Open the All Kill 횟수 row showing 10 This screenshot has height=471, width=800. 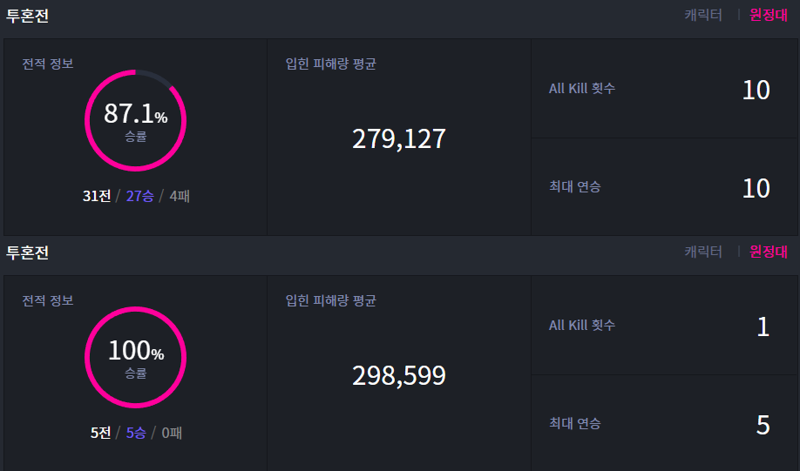click(664, 89)
